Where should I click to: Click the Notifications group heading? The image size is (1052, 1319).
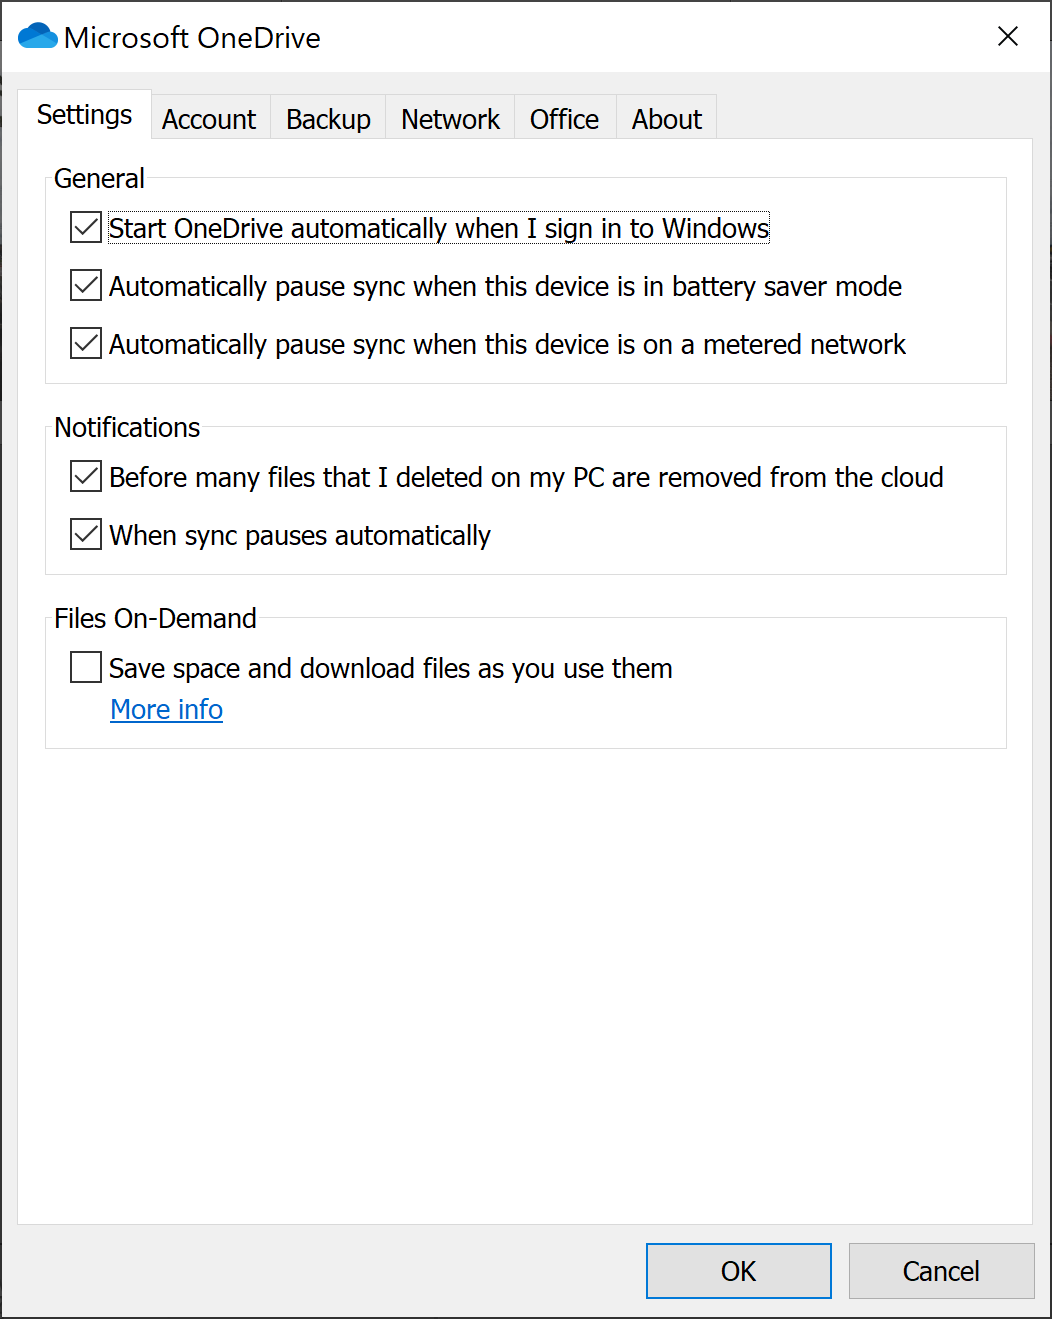point(127,427)
